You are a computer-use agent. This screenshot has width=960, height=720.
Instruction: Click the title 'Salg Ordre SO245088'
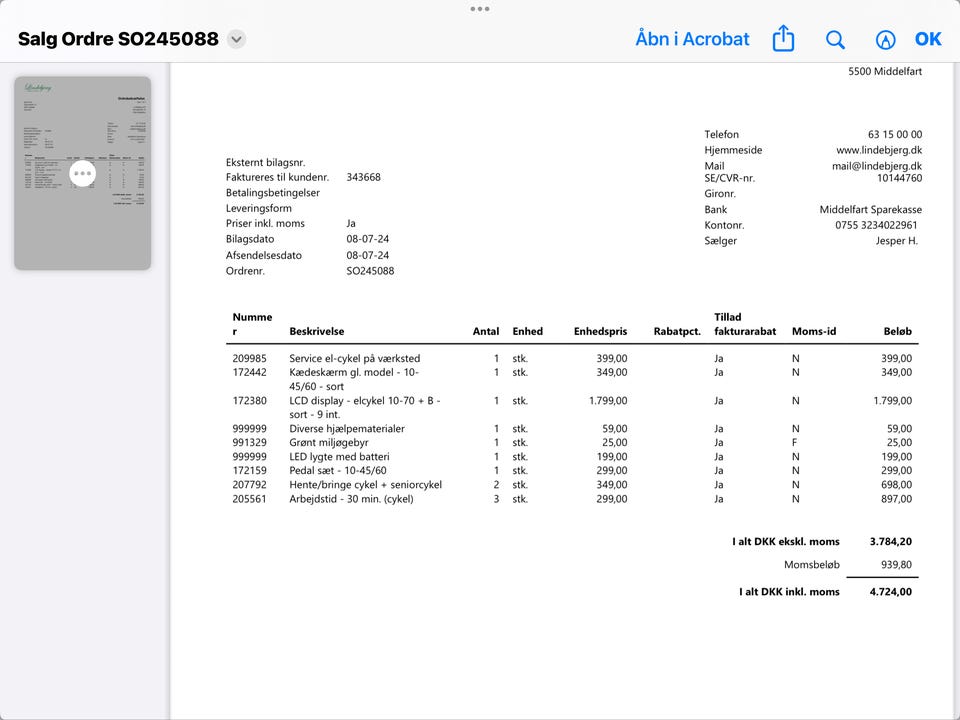click(118, 39)
